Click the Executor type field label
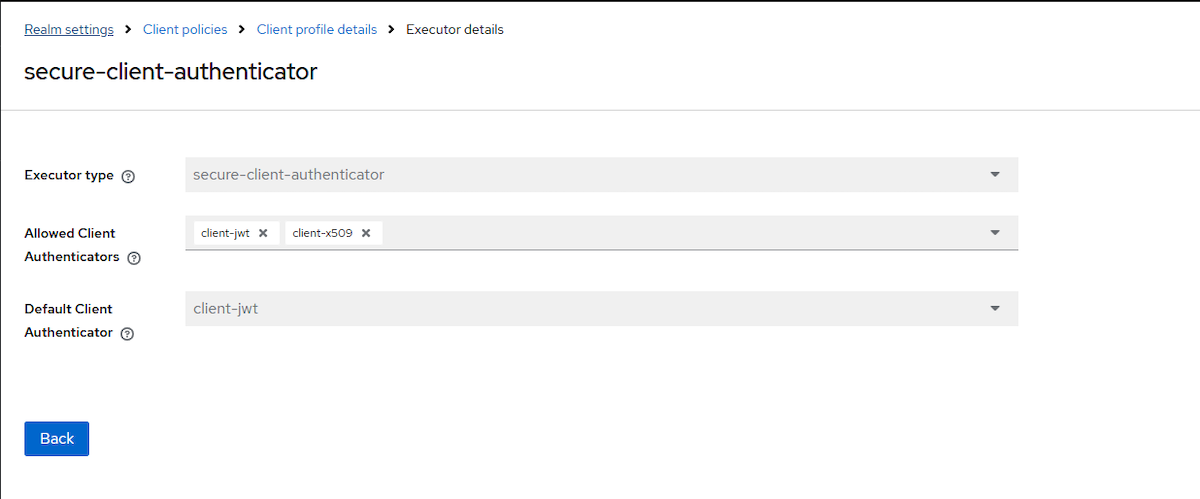 69,175
